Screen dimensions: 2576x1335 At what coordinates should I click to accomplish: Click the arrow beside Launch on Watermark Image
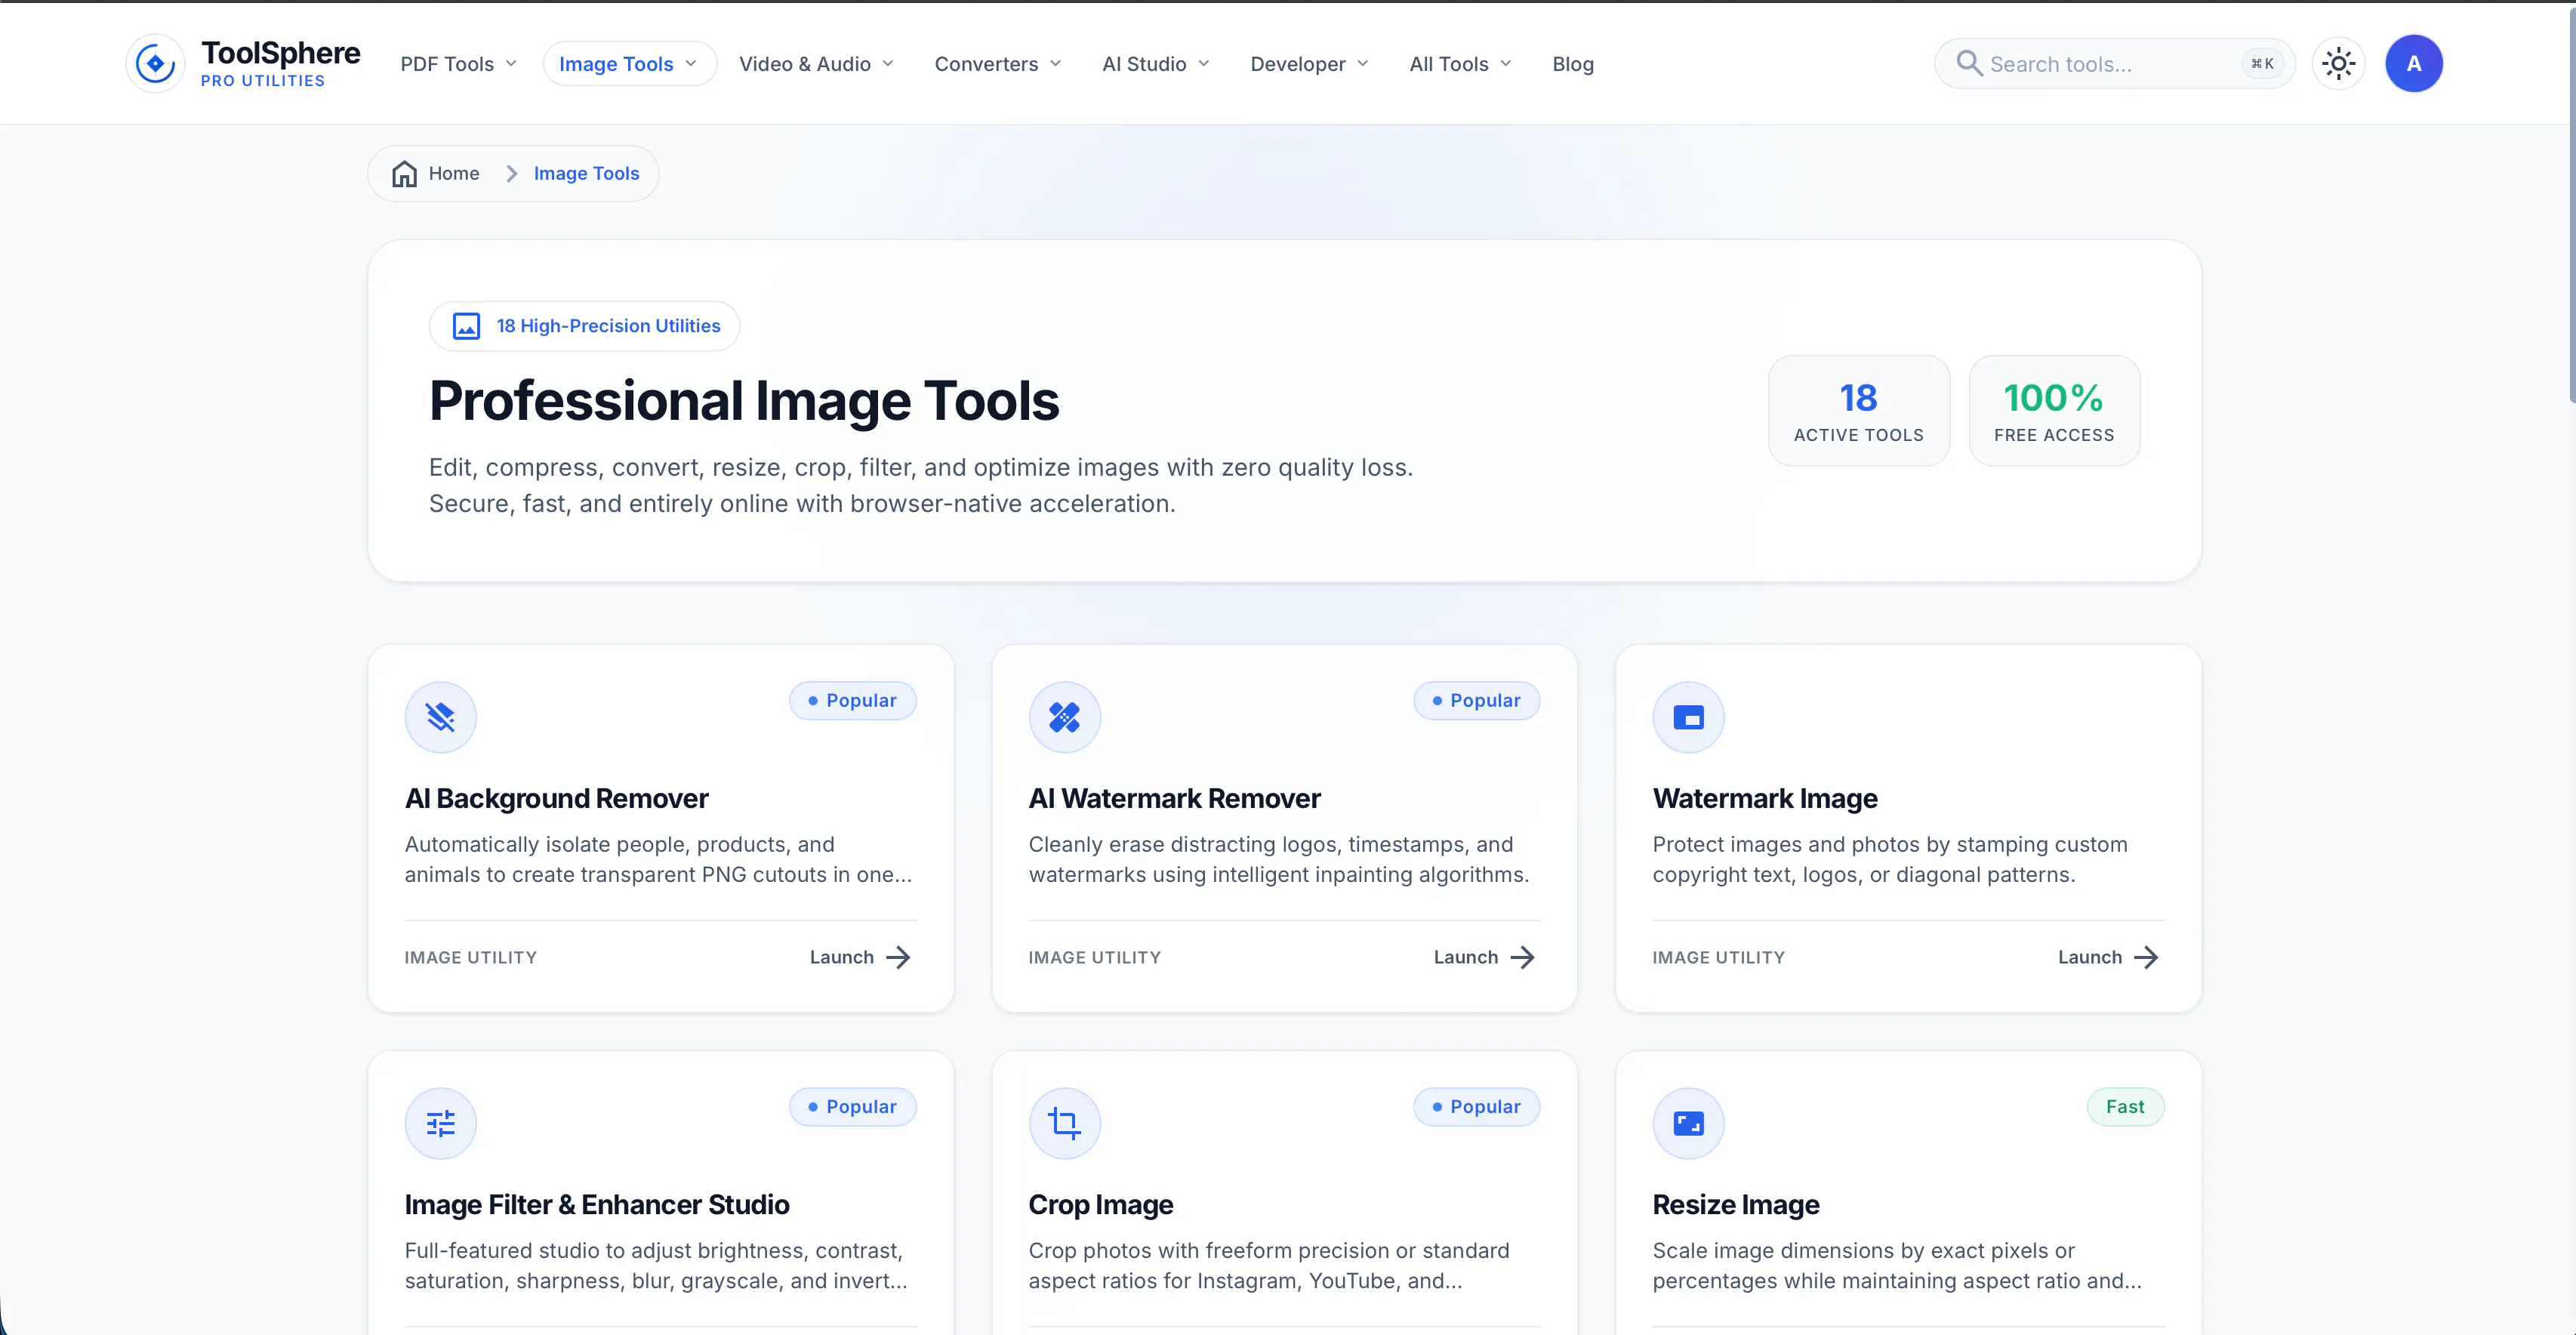coord(2146,958)
